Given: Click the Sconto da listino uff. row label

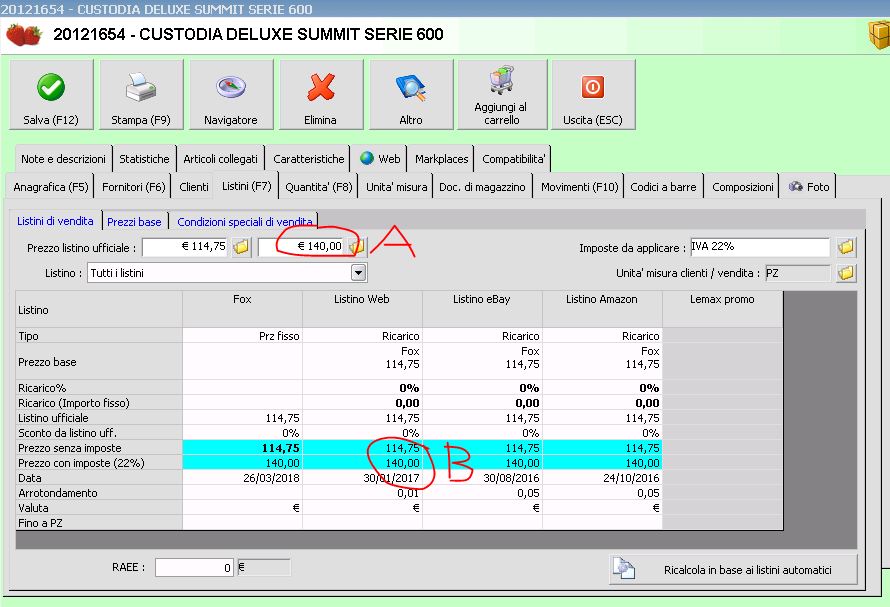Looking at the screenshot, I should pos(99,433).
